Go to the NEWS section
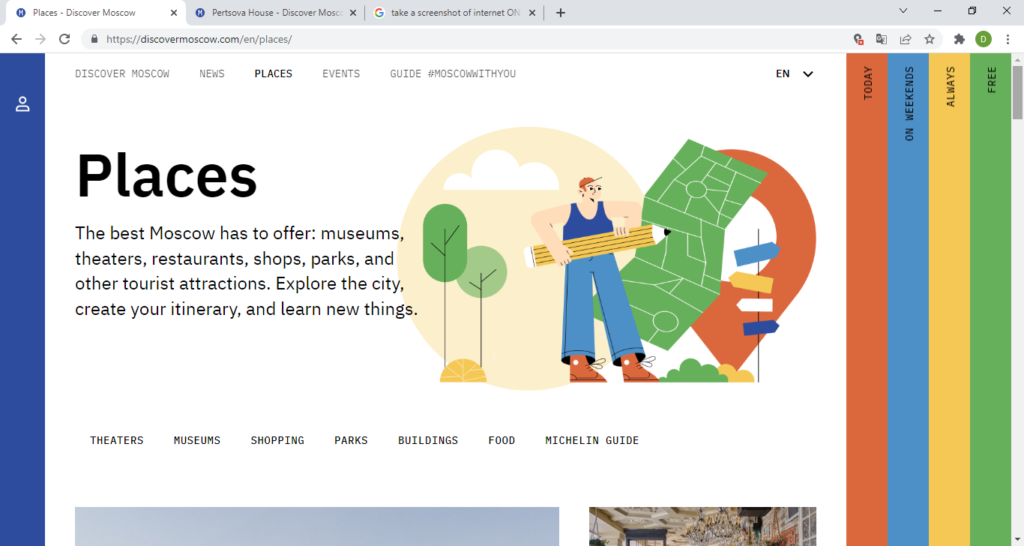This screenshot has height=546, width=1024. point(212,74)
